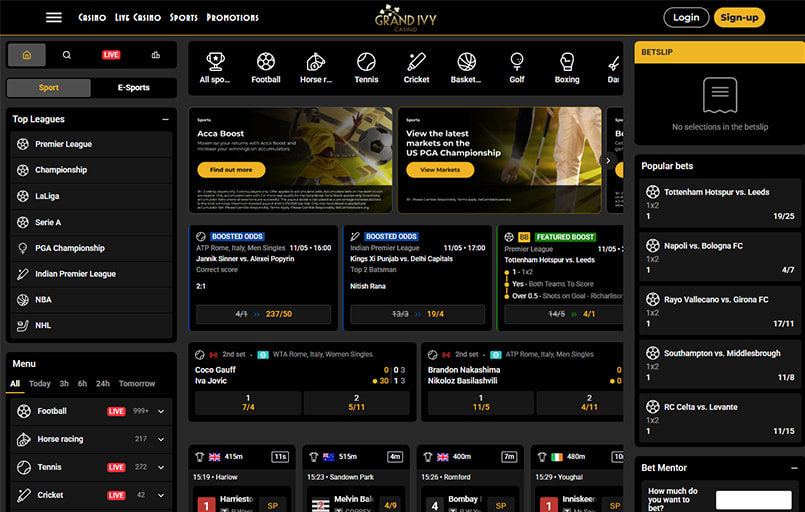Select the Tomorrow time filter
Viewport: 805px width, 512px height.
[137, 384]
